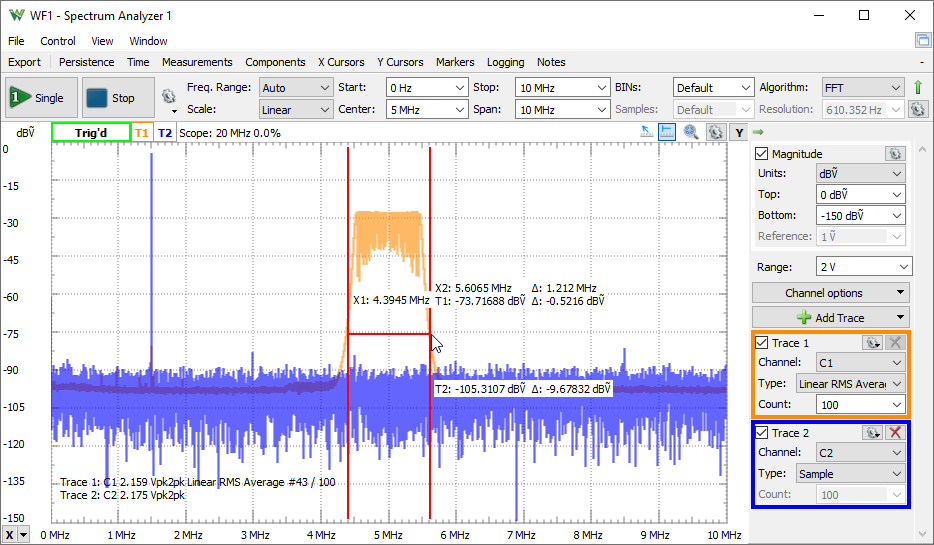Toggle the Trace 1 checkbox
This screenshot has height=545, width=934.
click(x=762, y=343)
